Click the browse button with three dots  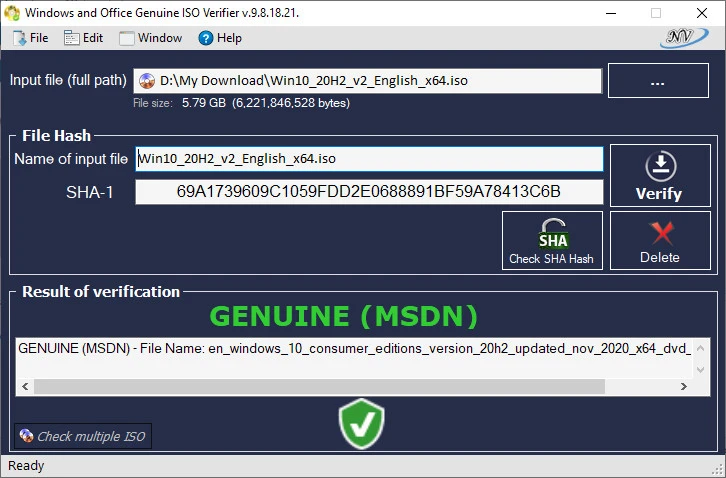[658, 81]
